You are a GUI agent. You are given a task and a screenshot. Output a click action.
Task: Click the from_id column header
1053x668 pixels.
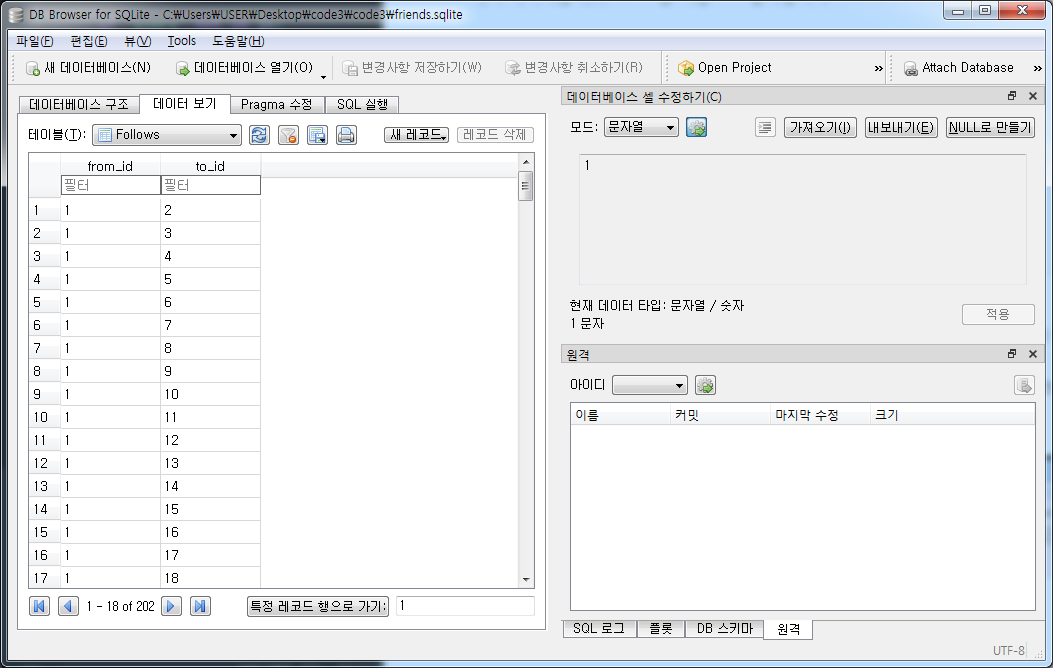click(110, 166)
